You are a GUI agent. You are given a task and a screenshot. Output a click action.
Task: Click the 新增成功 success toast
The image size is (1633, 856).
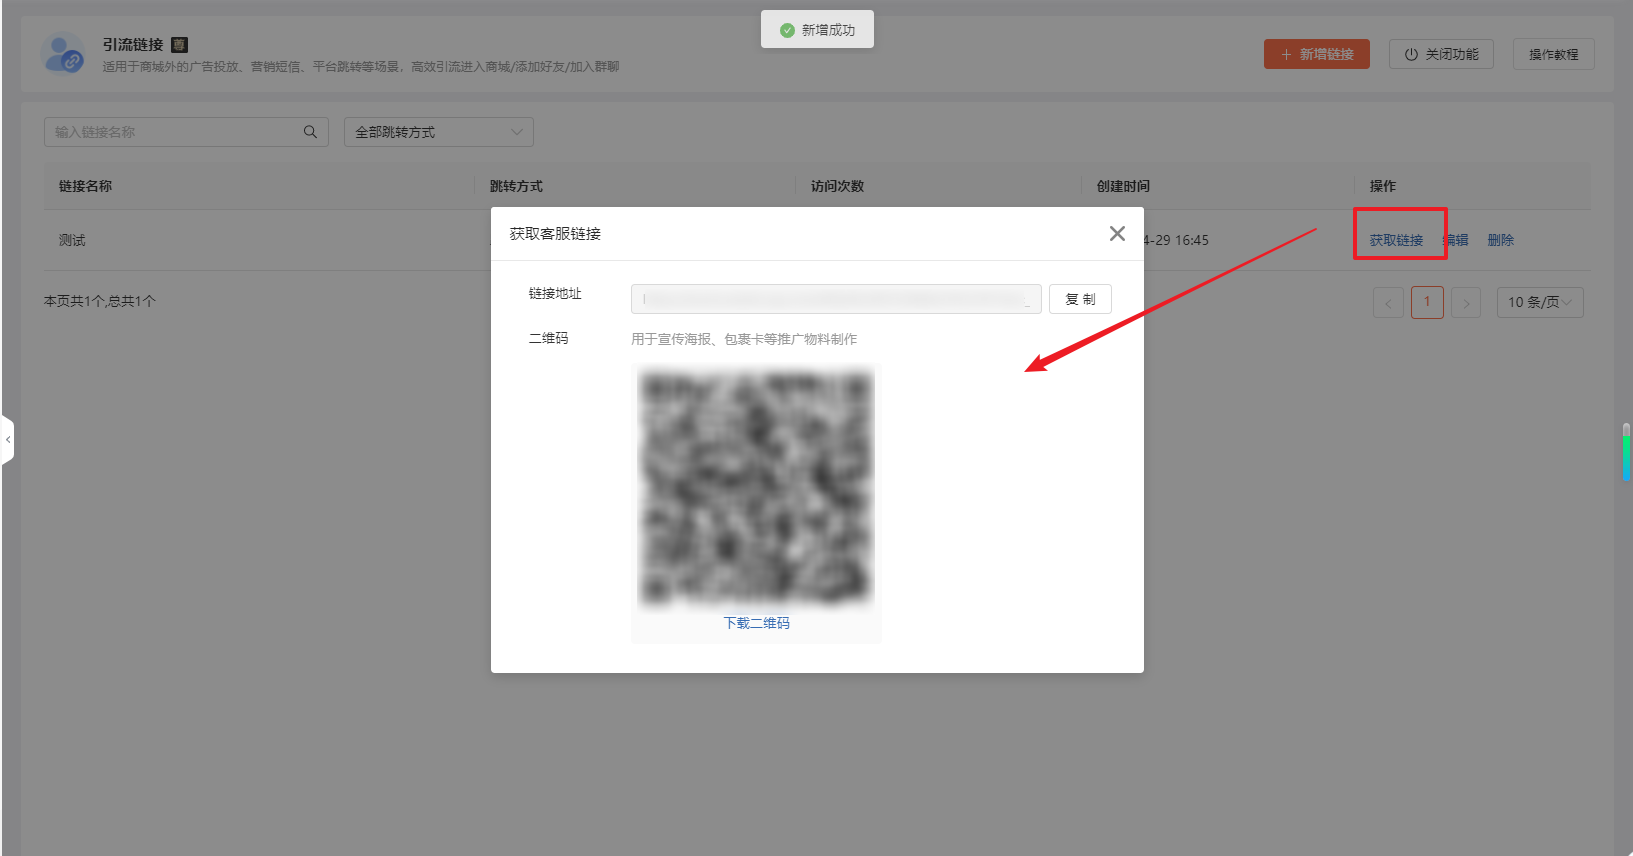click(x=817, y=30)
